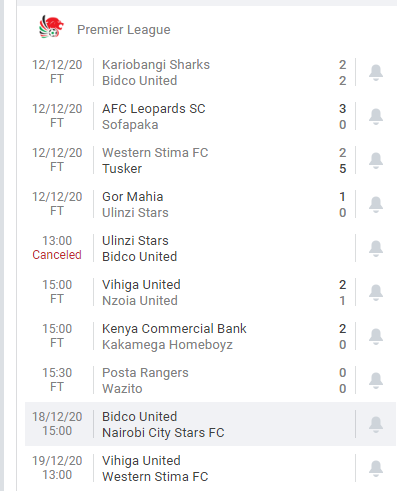Open the Premier League competition link
Viewport: 397px width, 491px height.
point(124,30)
